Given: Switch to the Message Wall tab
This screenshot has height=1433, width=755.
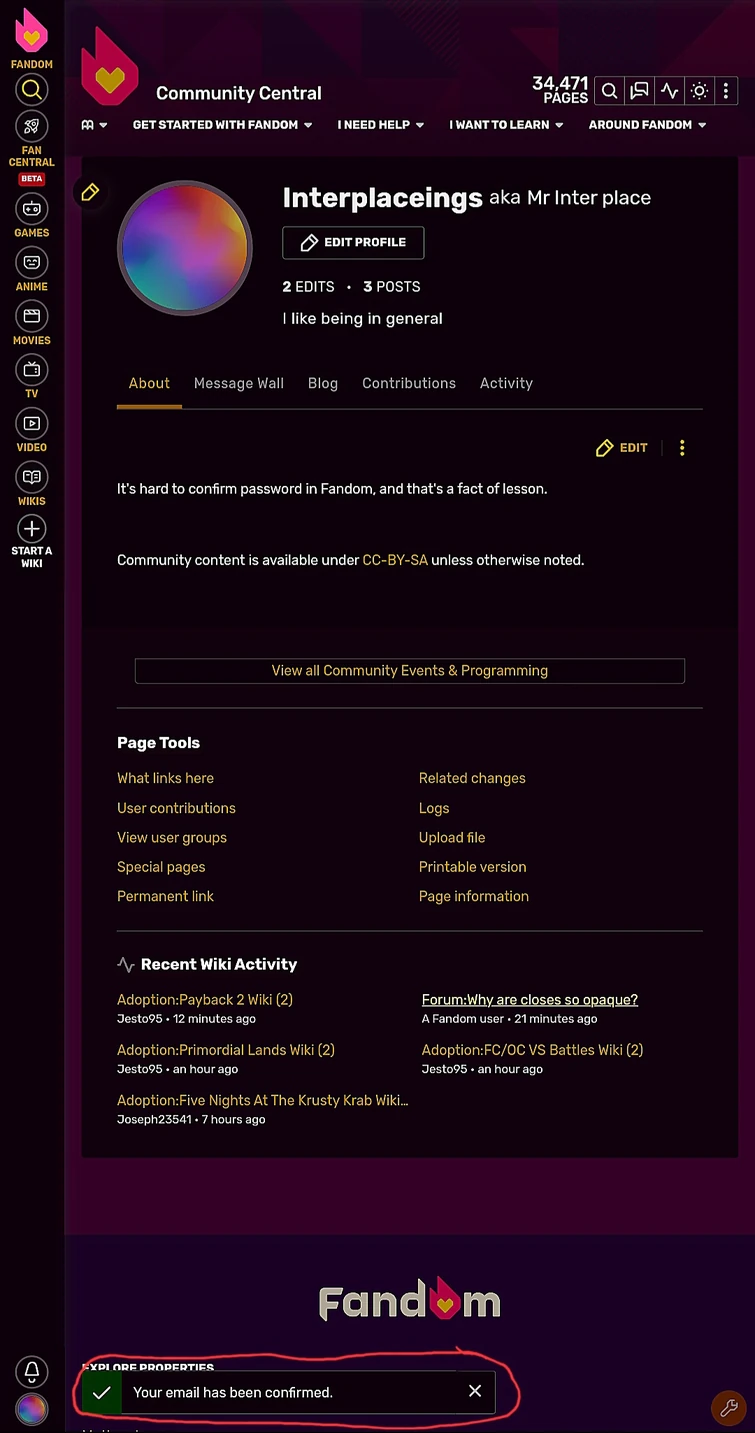Looking at the screenshot, I should (x=239, y=383).
